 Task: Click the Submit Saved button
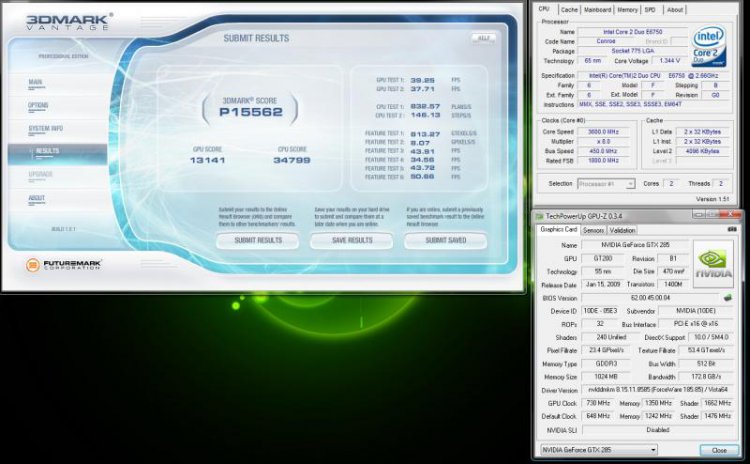(446, 241)
